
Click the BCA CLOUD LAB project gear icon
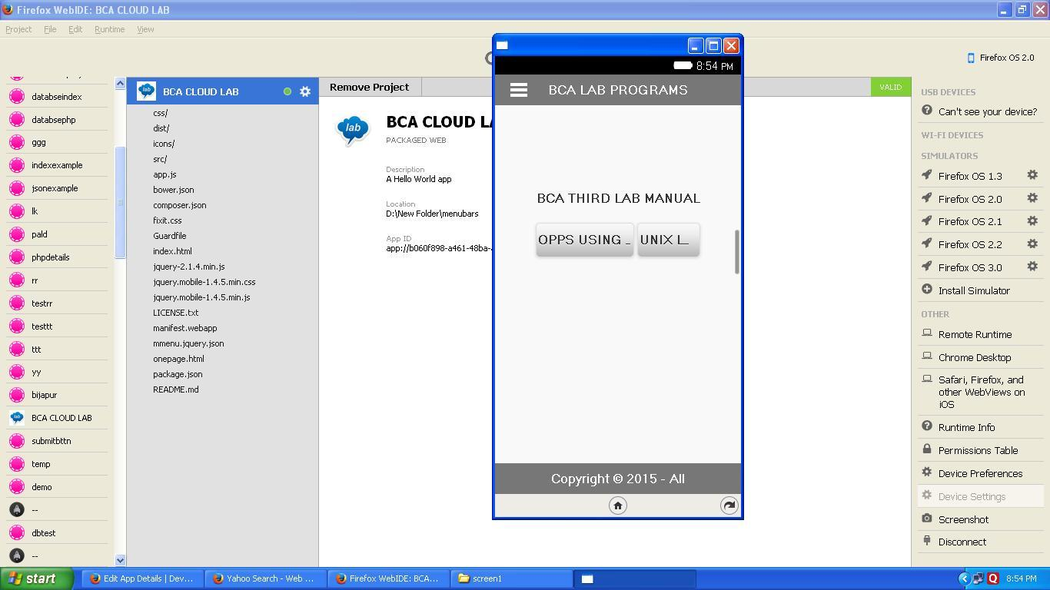(x=305, y=91)
